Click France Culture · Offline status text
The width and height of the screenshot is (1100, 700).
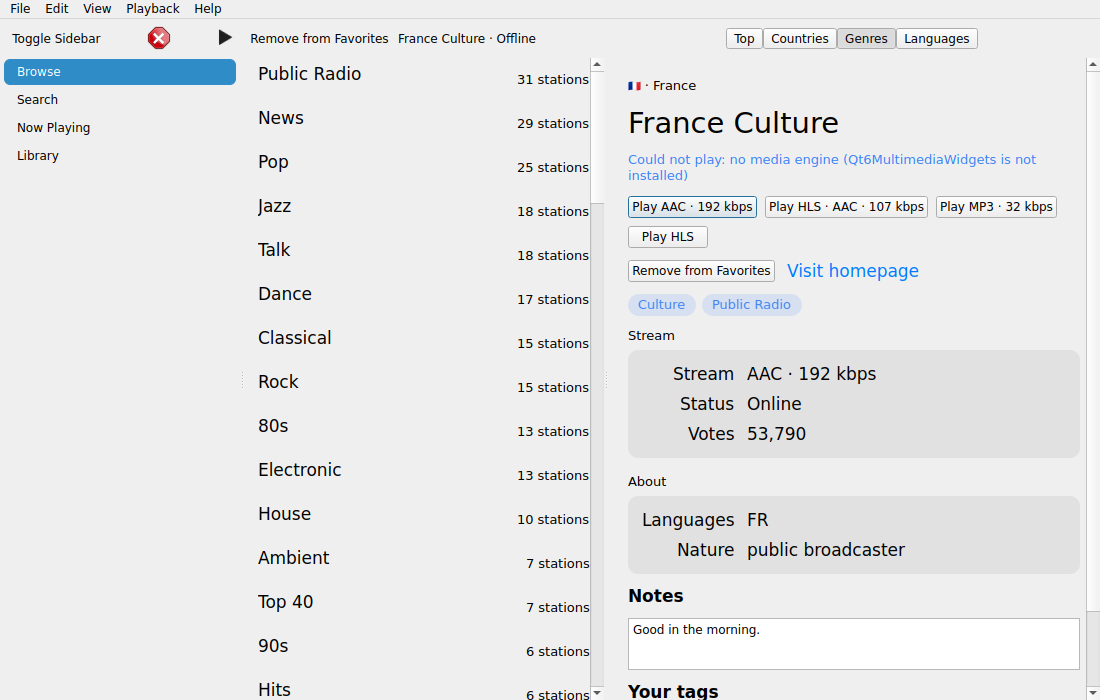pyautogui.click(x=467, y=39)
